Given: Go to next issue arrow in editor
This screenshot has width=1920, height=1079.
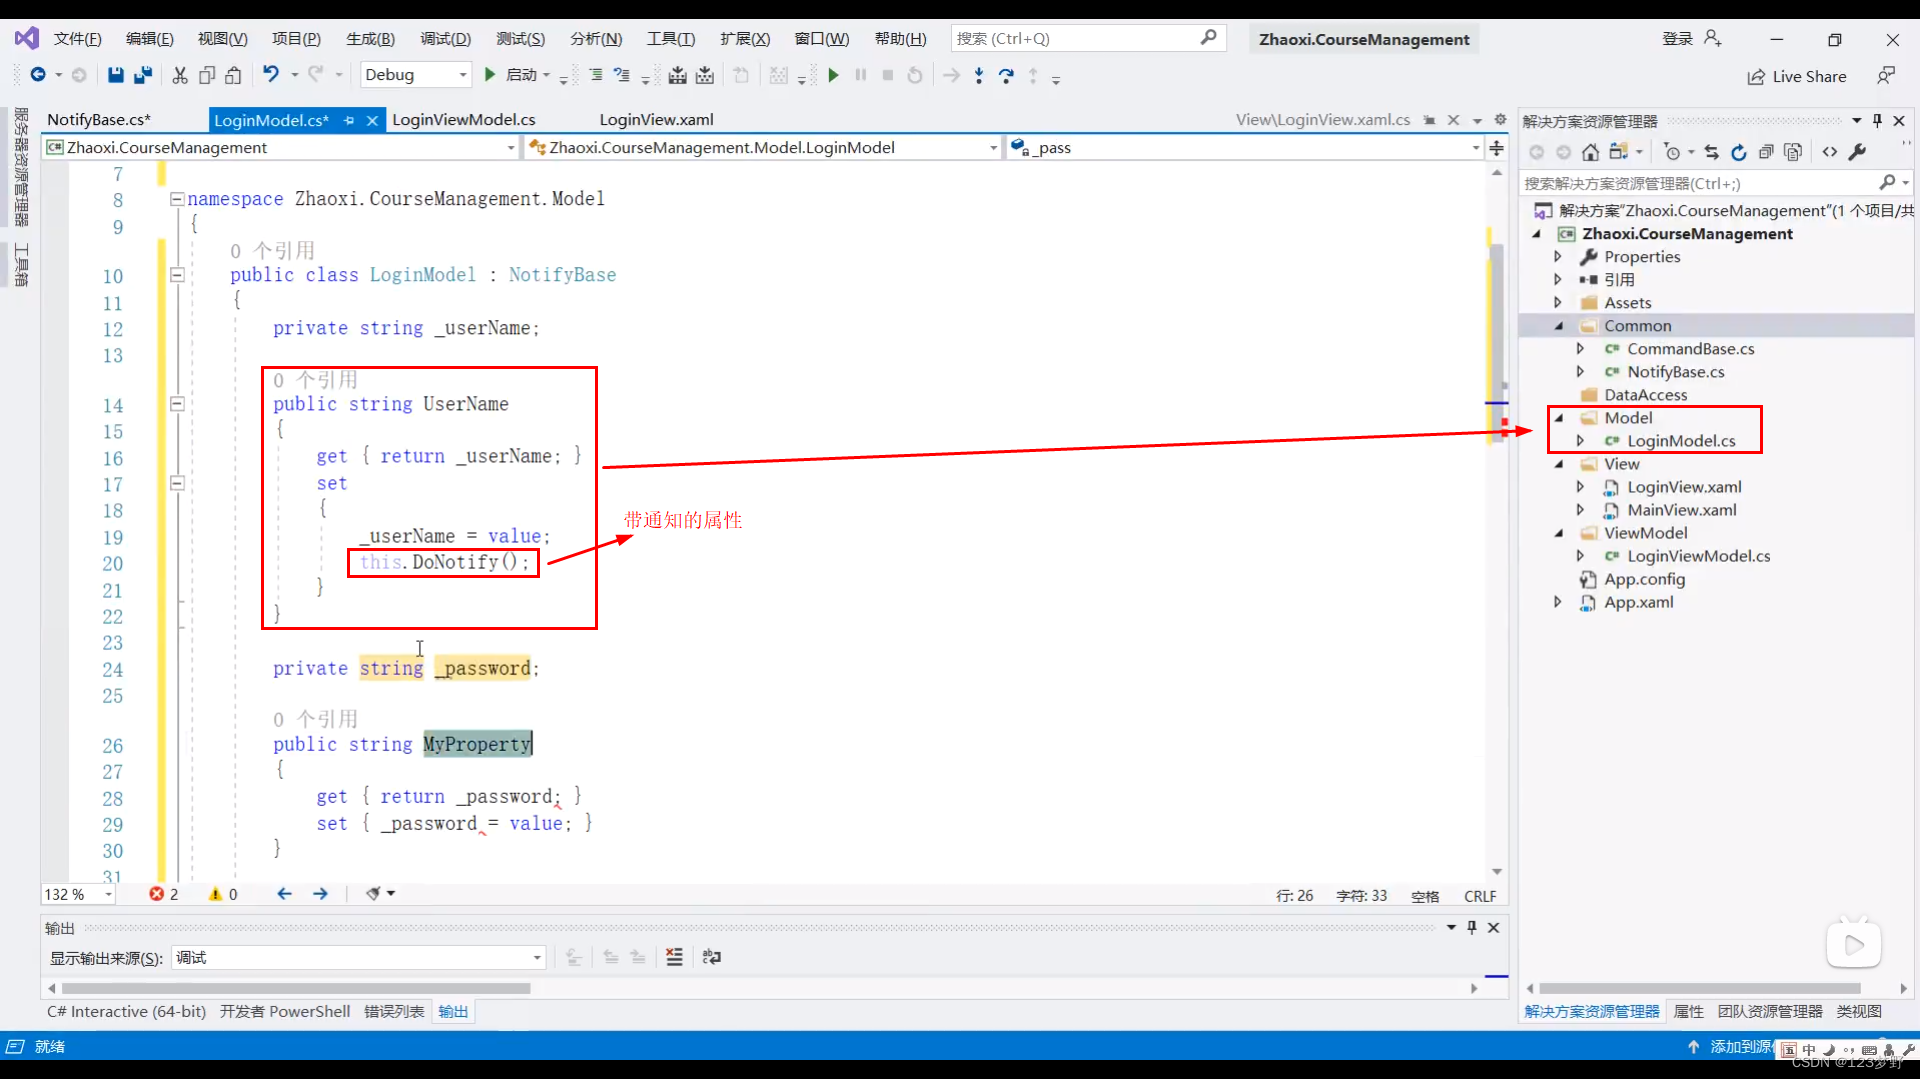Looking at the screenshot, I should pyautogui.click(x=320, y=894).
